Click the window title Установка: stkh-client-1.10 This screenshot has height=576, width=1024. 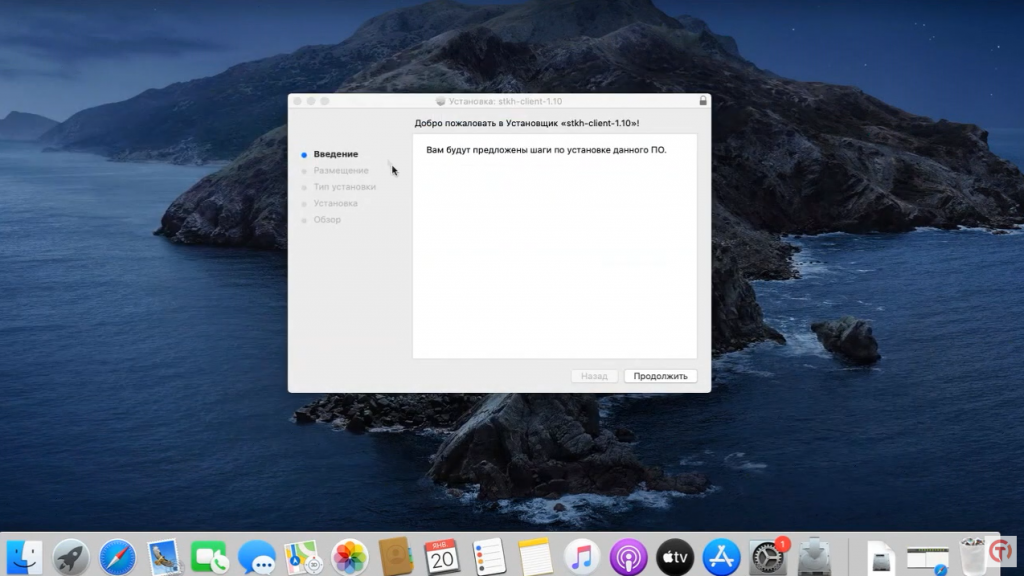[505, 101]
